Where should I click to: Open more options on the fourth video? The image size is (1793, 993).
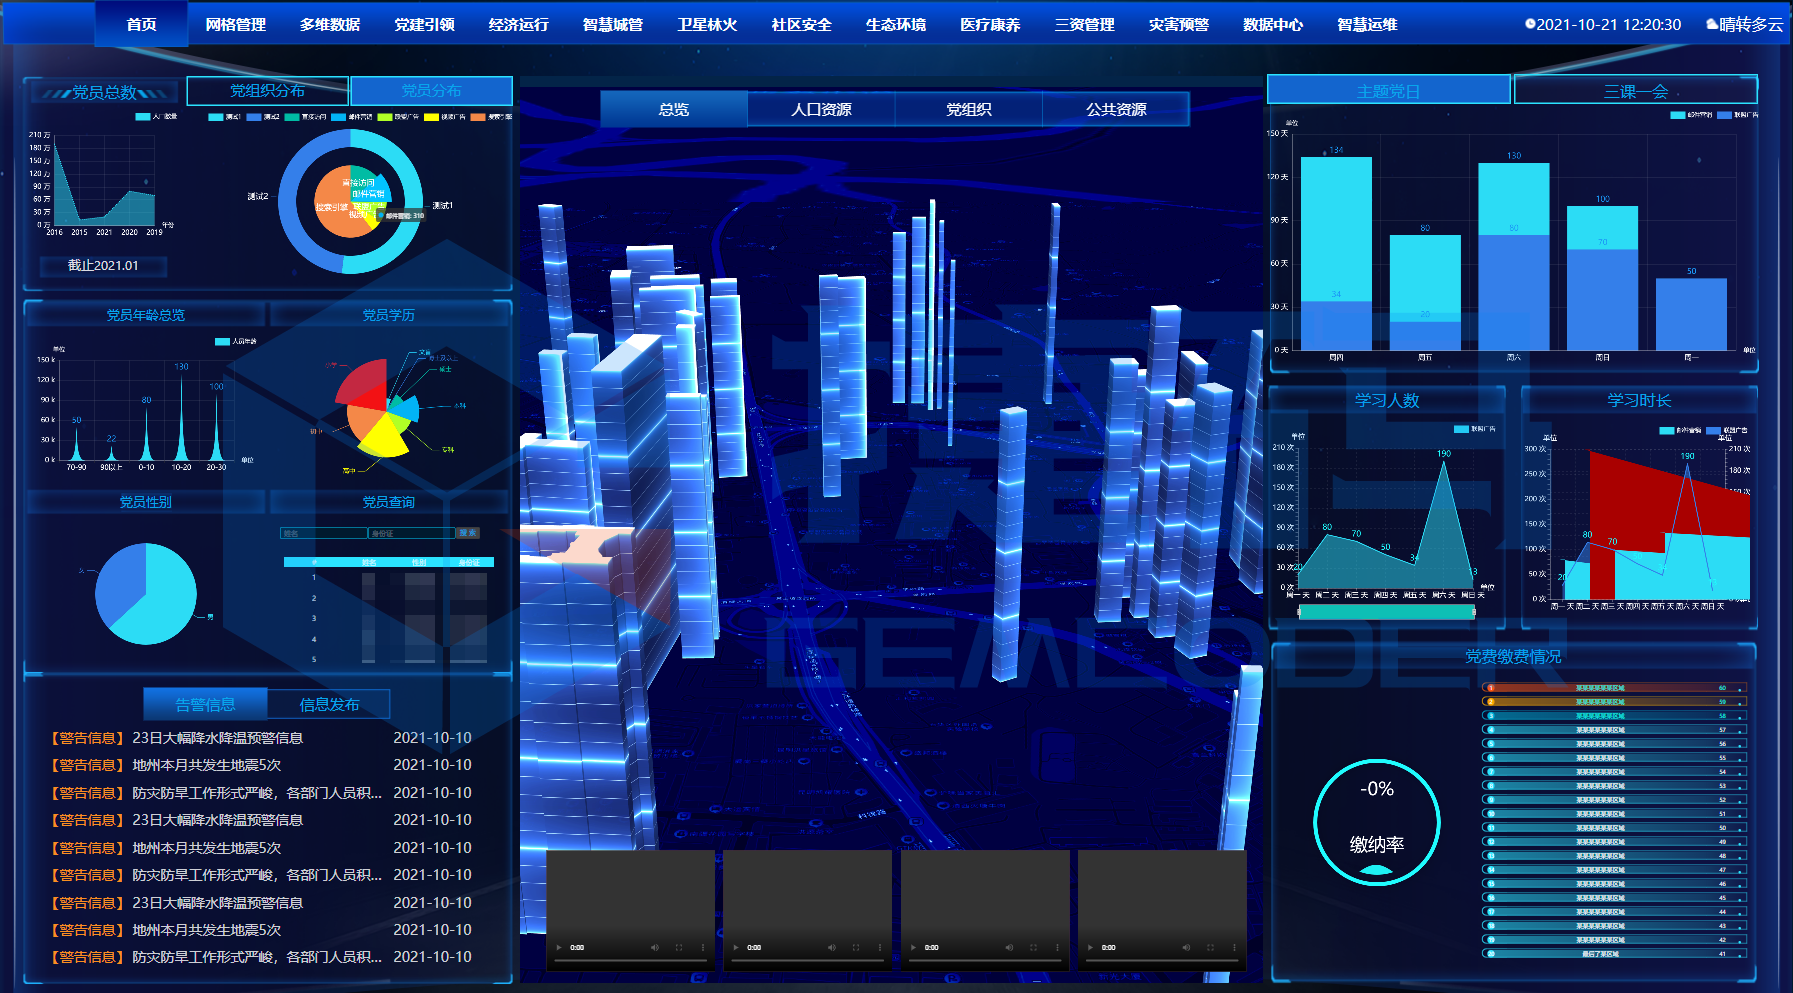click(x=1234, y=947)
